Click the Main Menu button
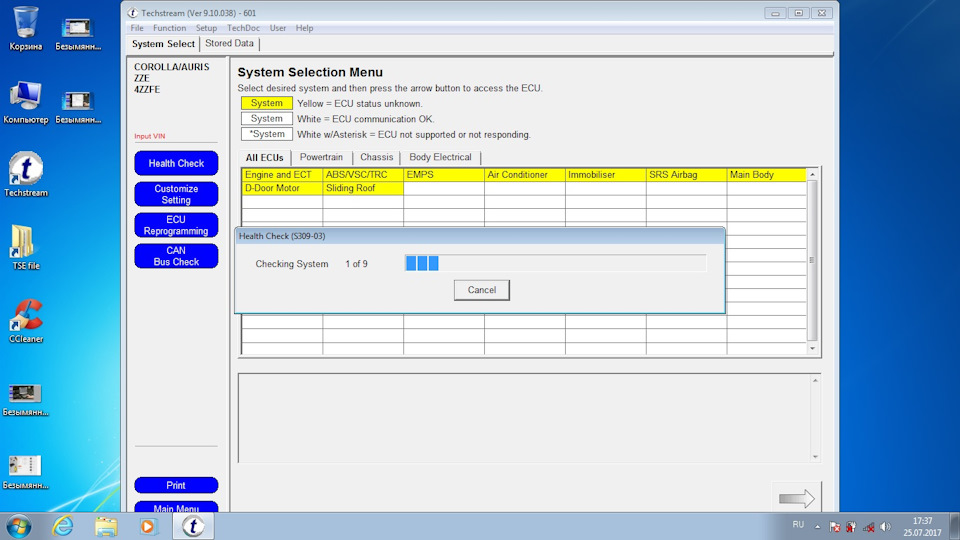The image size is (960, 540). pos(176,507)
